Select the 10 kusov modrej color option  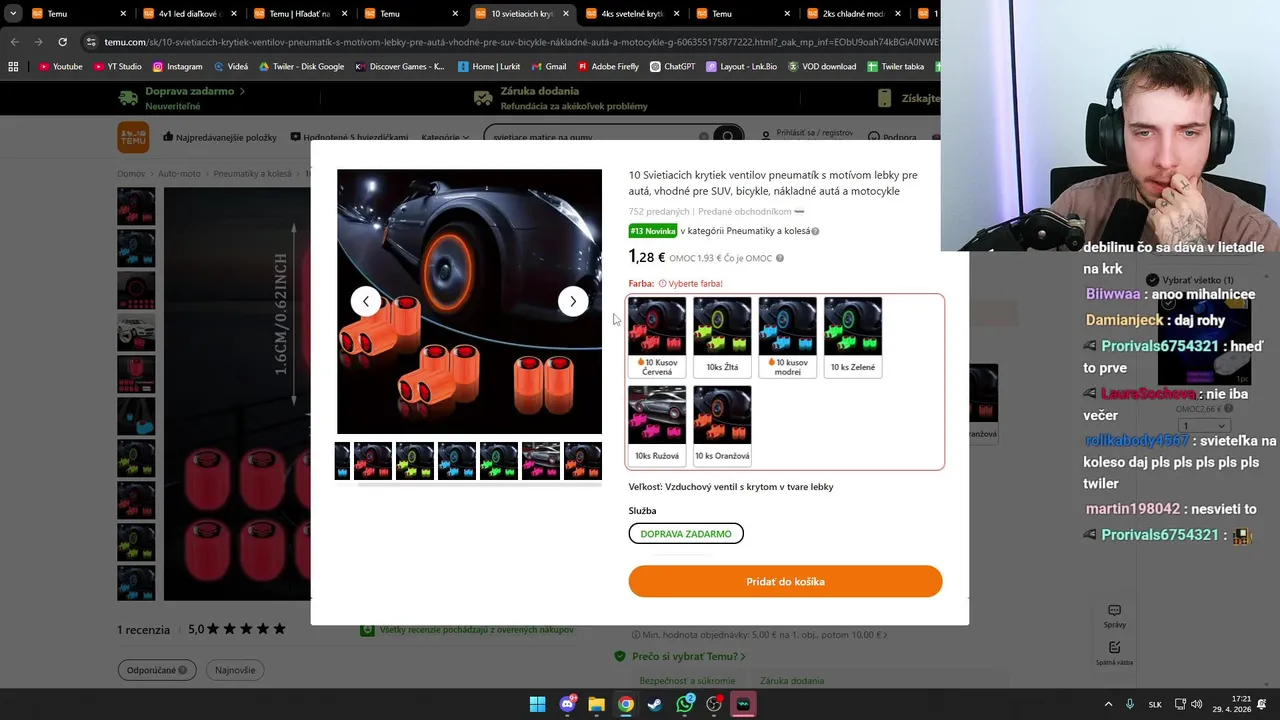(x=787, y=338)
